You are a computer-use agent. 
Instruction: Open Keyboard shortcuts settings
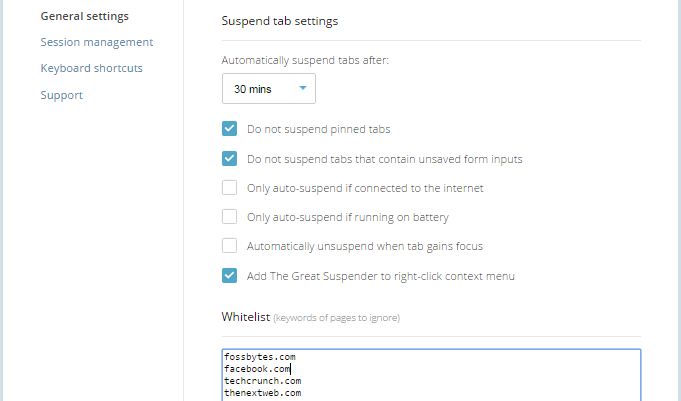tap(91, 68)
